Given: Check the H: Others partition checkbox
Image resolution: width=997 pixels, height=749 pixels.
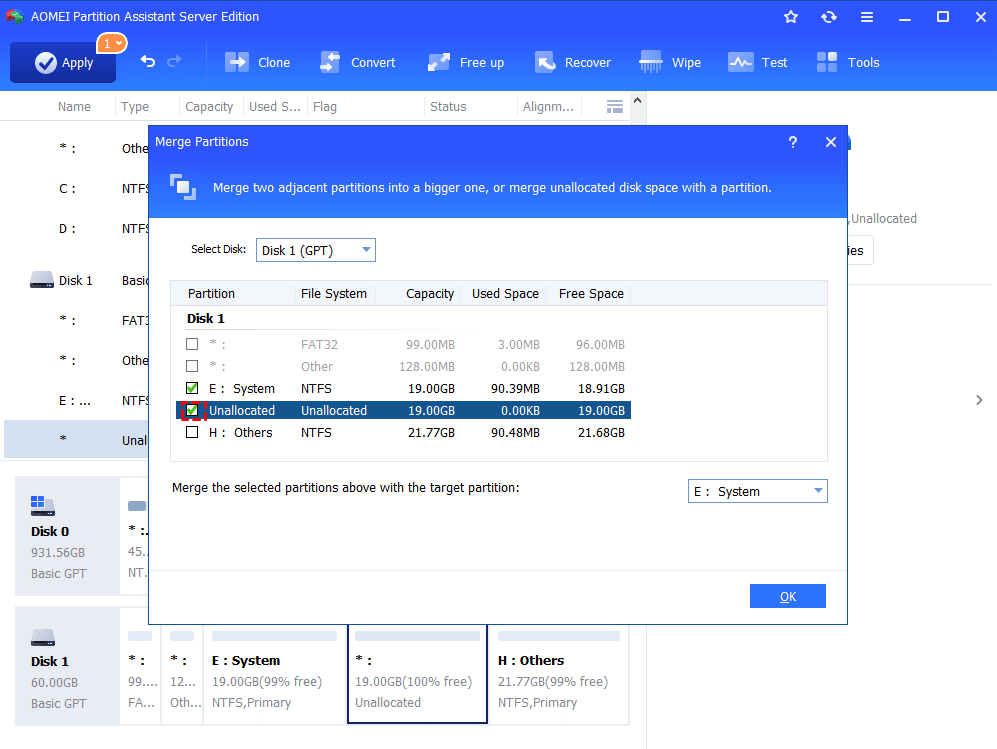Looking at the screenshot, I should pos(192,432).
